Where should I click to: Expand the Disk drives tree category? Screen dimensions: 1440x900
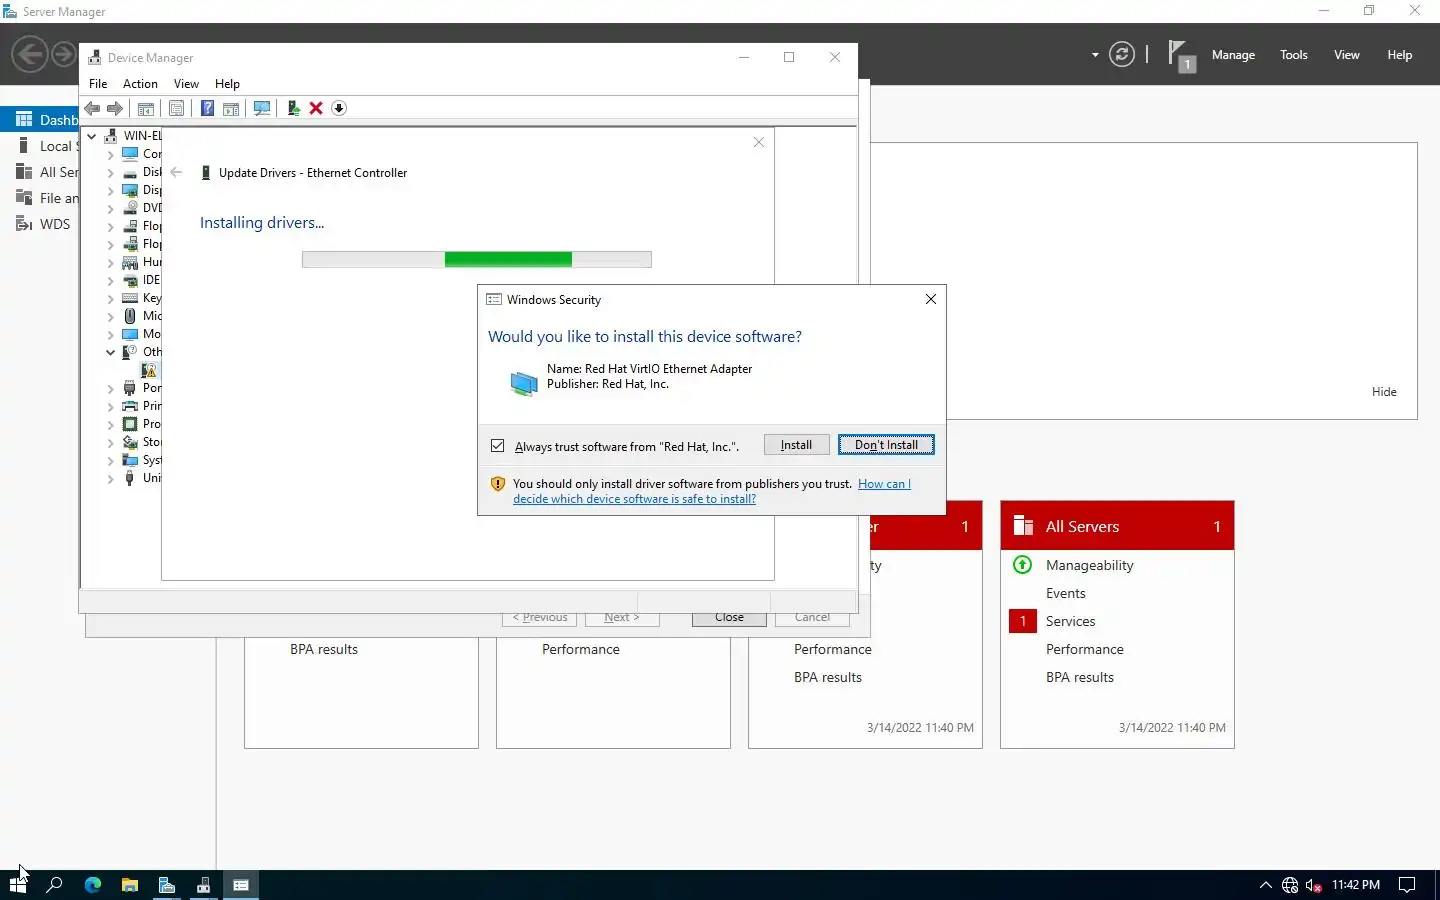click(111, 173)
